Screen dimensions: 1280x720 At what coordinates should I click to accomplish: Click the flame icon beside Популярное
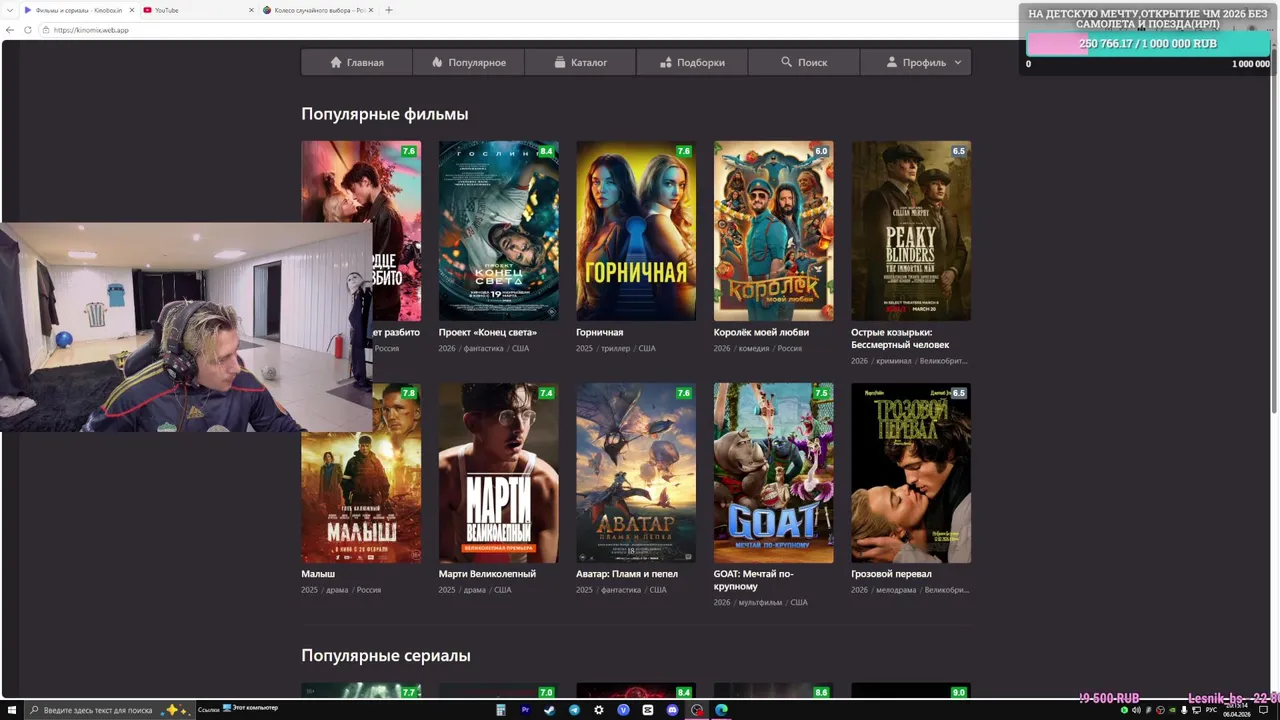(437, 62)
